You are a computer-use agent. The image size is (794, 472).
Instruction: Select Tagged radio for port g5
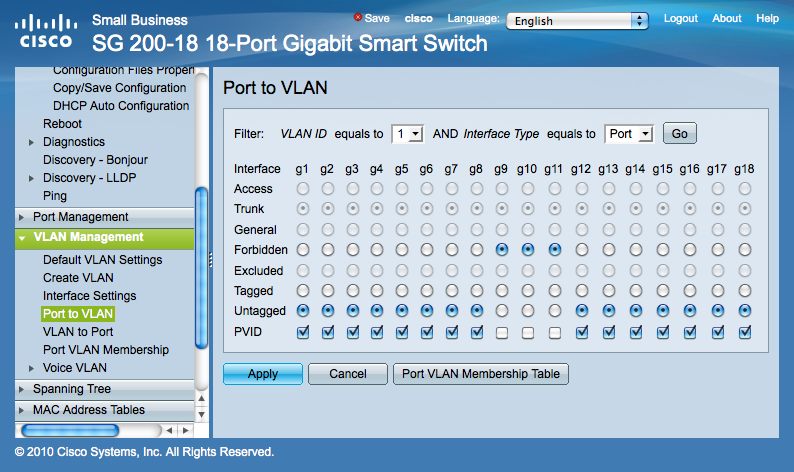[x=402, y=291]
